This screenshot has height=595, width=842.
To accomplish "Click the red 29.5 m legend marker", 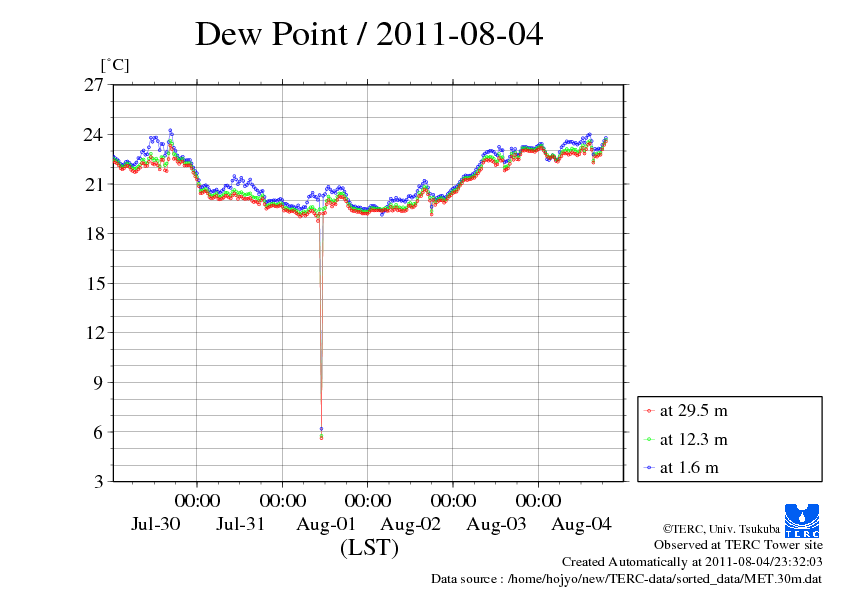I will pyautogui.click(x=649, y=411).
